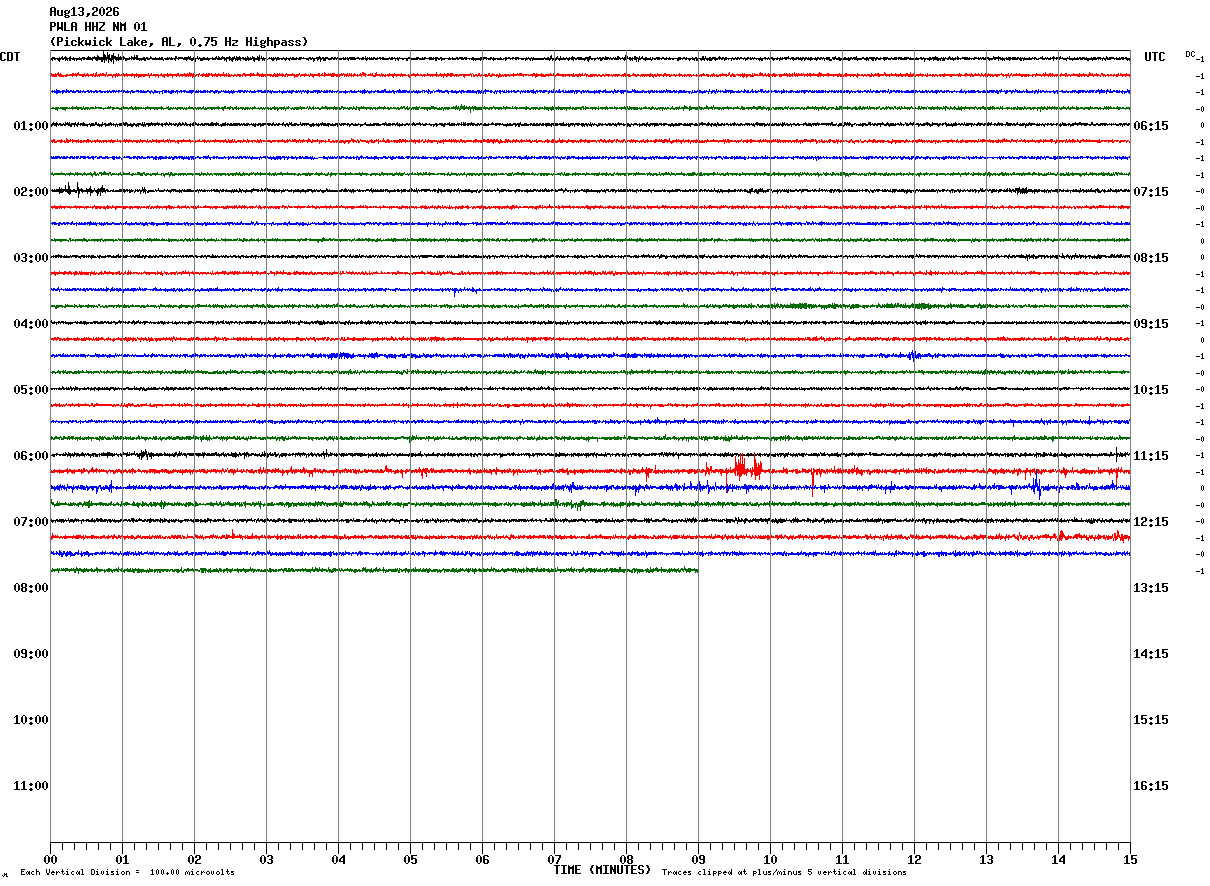This screenshot has width=1210, height=886.
Task: Pick the minute "14" axis tick label
Action: coord(1058,860)
